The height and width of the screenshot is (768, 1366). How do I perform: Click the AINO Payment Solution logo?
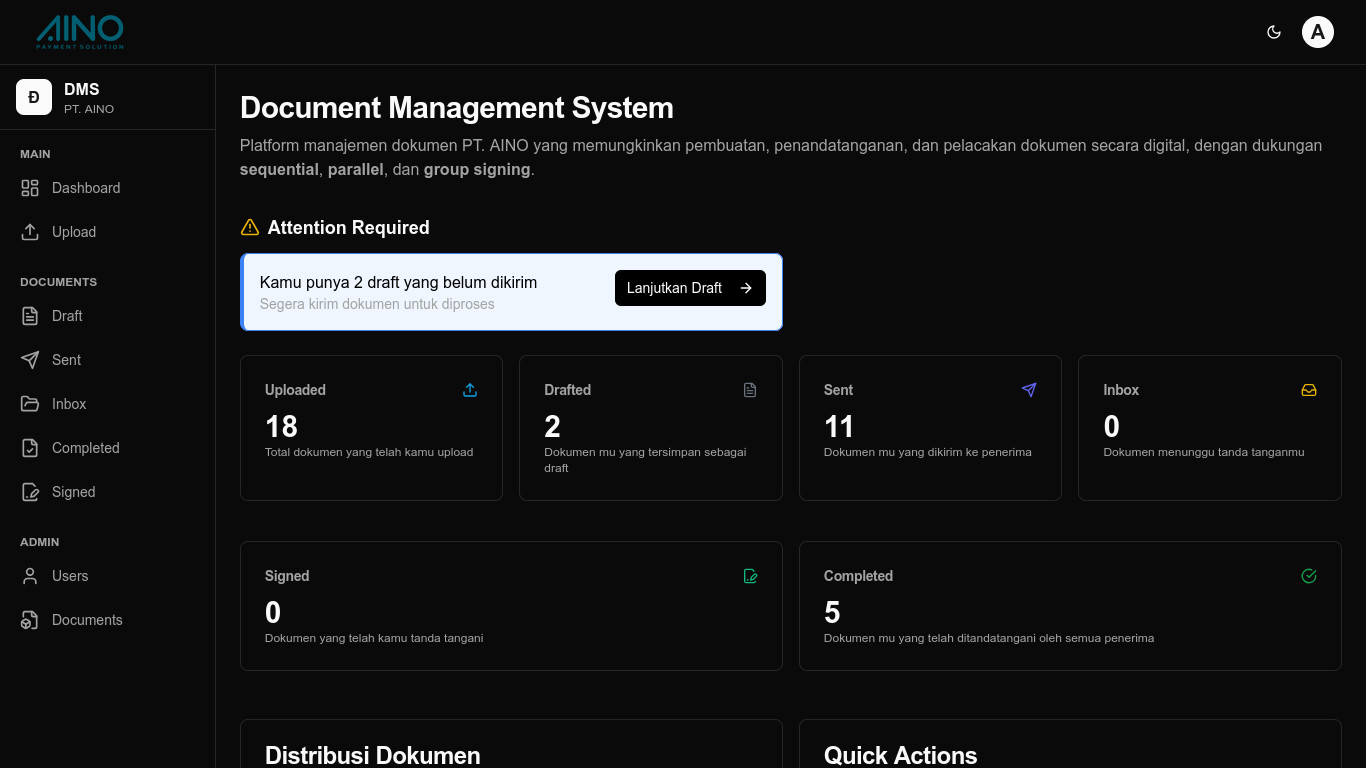(x=78, y=31)
